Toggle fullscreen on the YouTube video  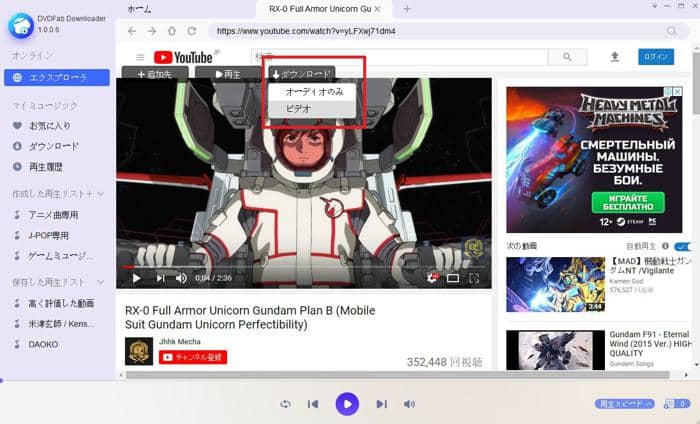tap(475, 278)
